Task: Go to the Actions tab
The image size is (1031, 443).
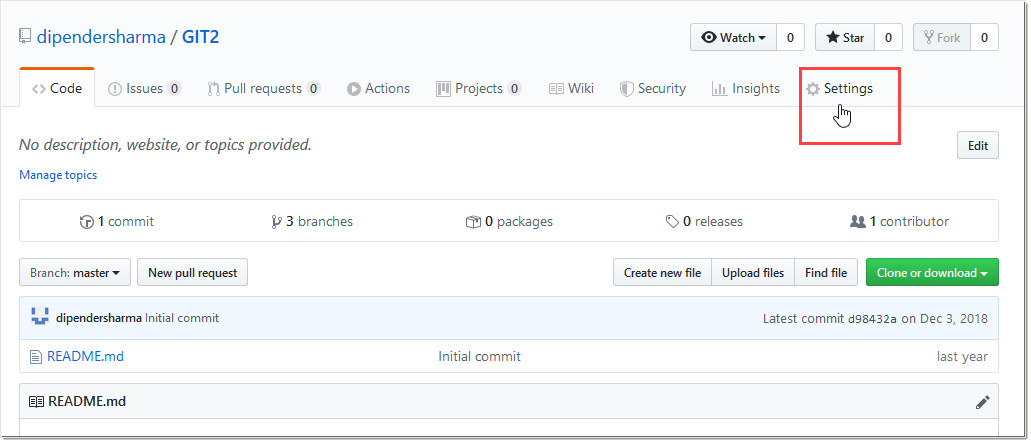Action: [378, 89]
